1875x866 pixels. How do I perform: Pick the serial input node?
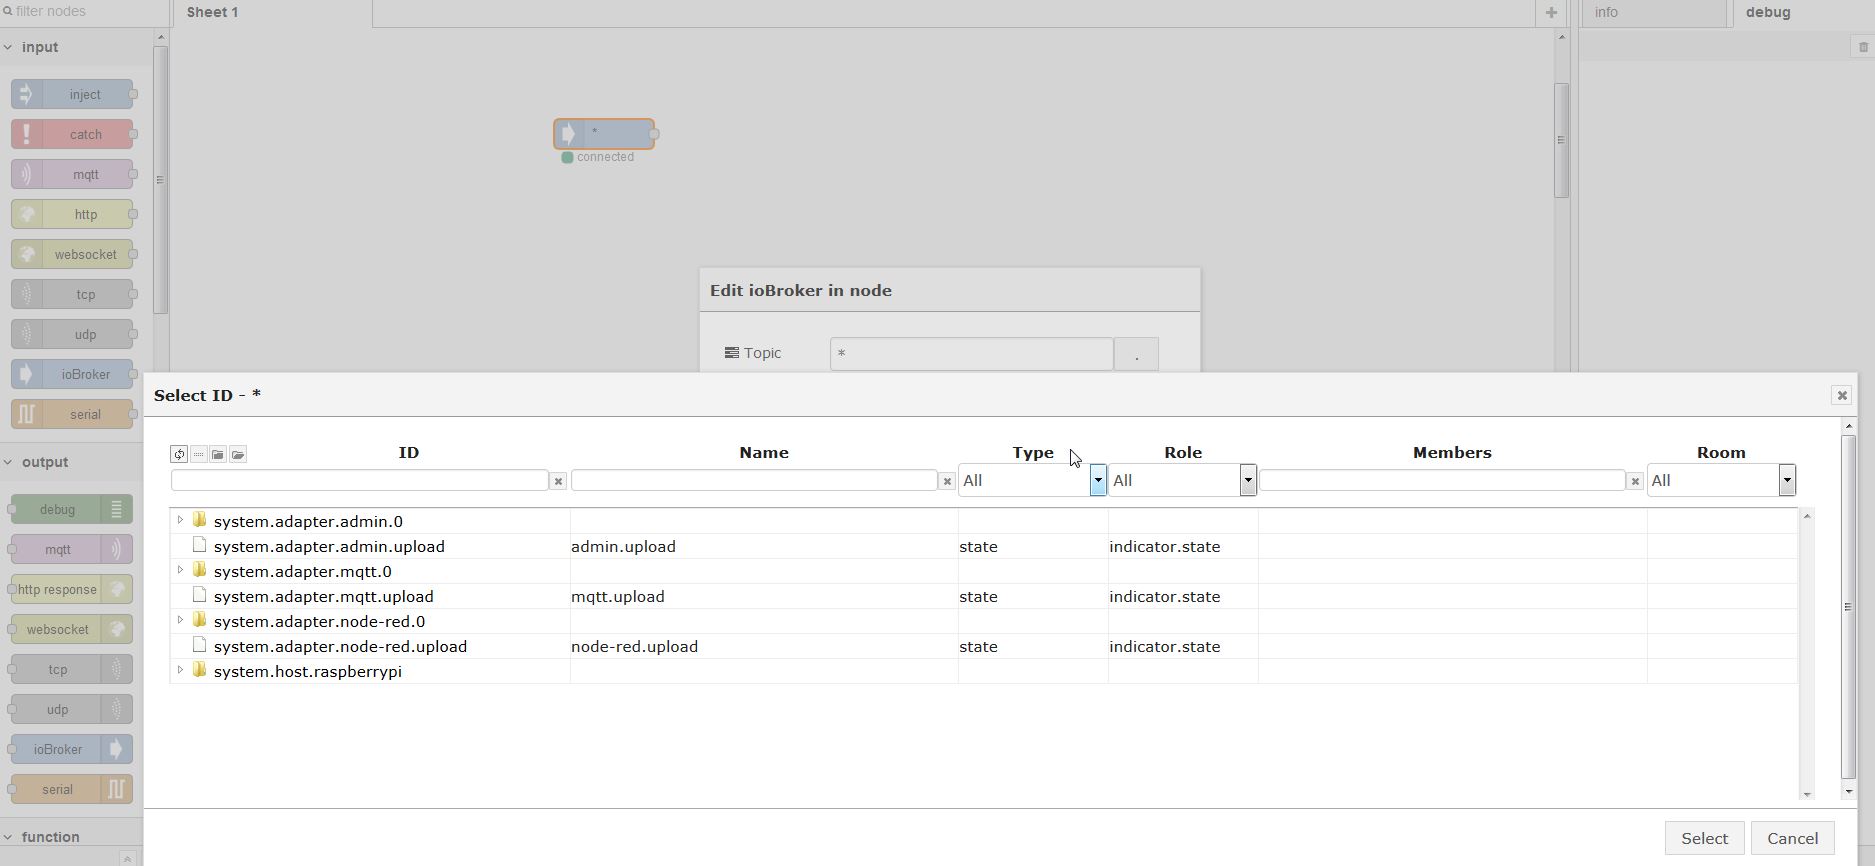(x=72, y=414)
